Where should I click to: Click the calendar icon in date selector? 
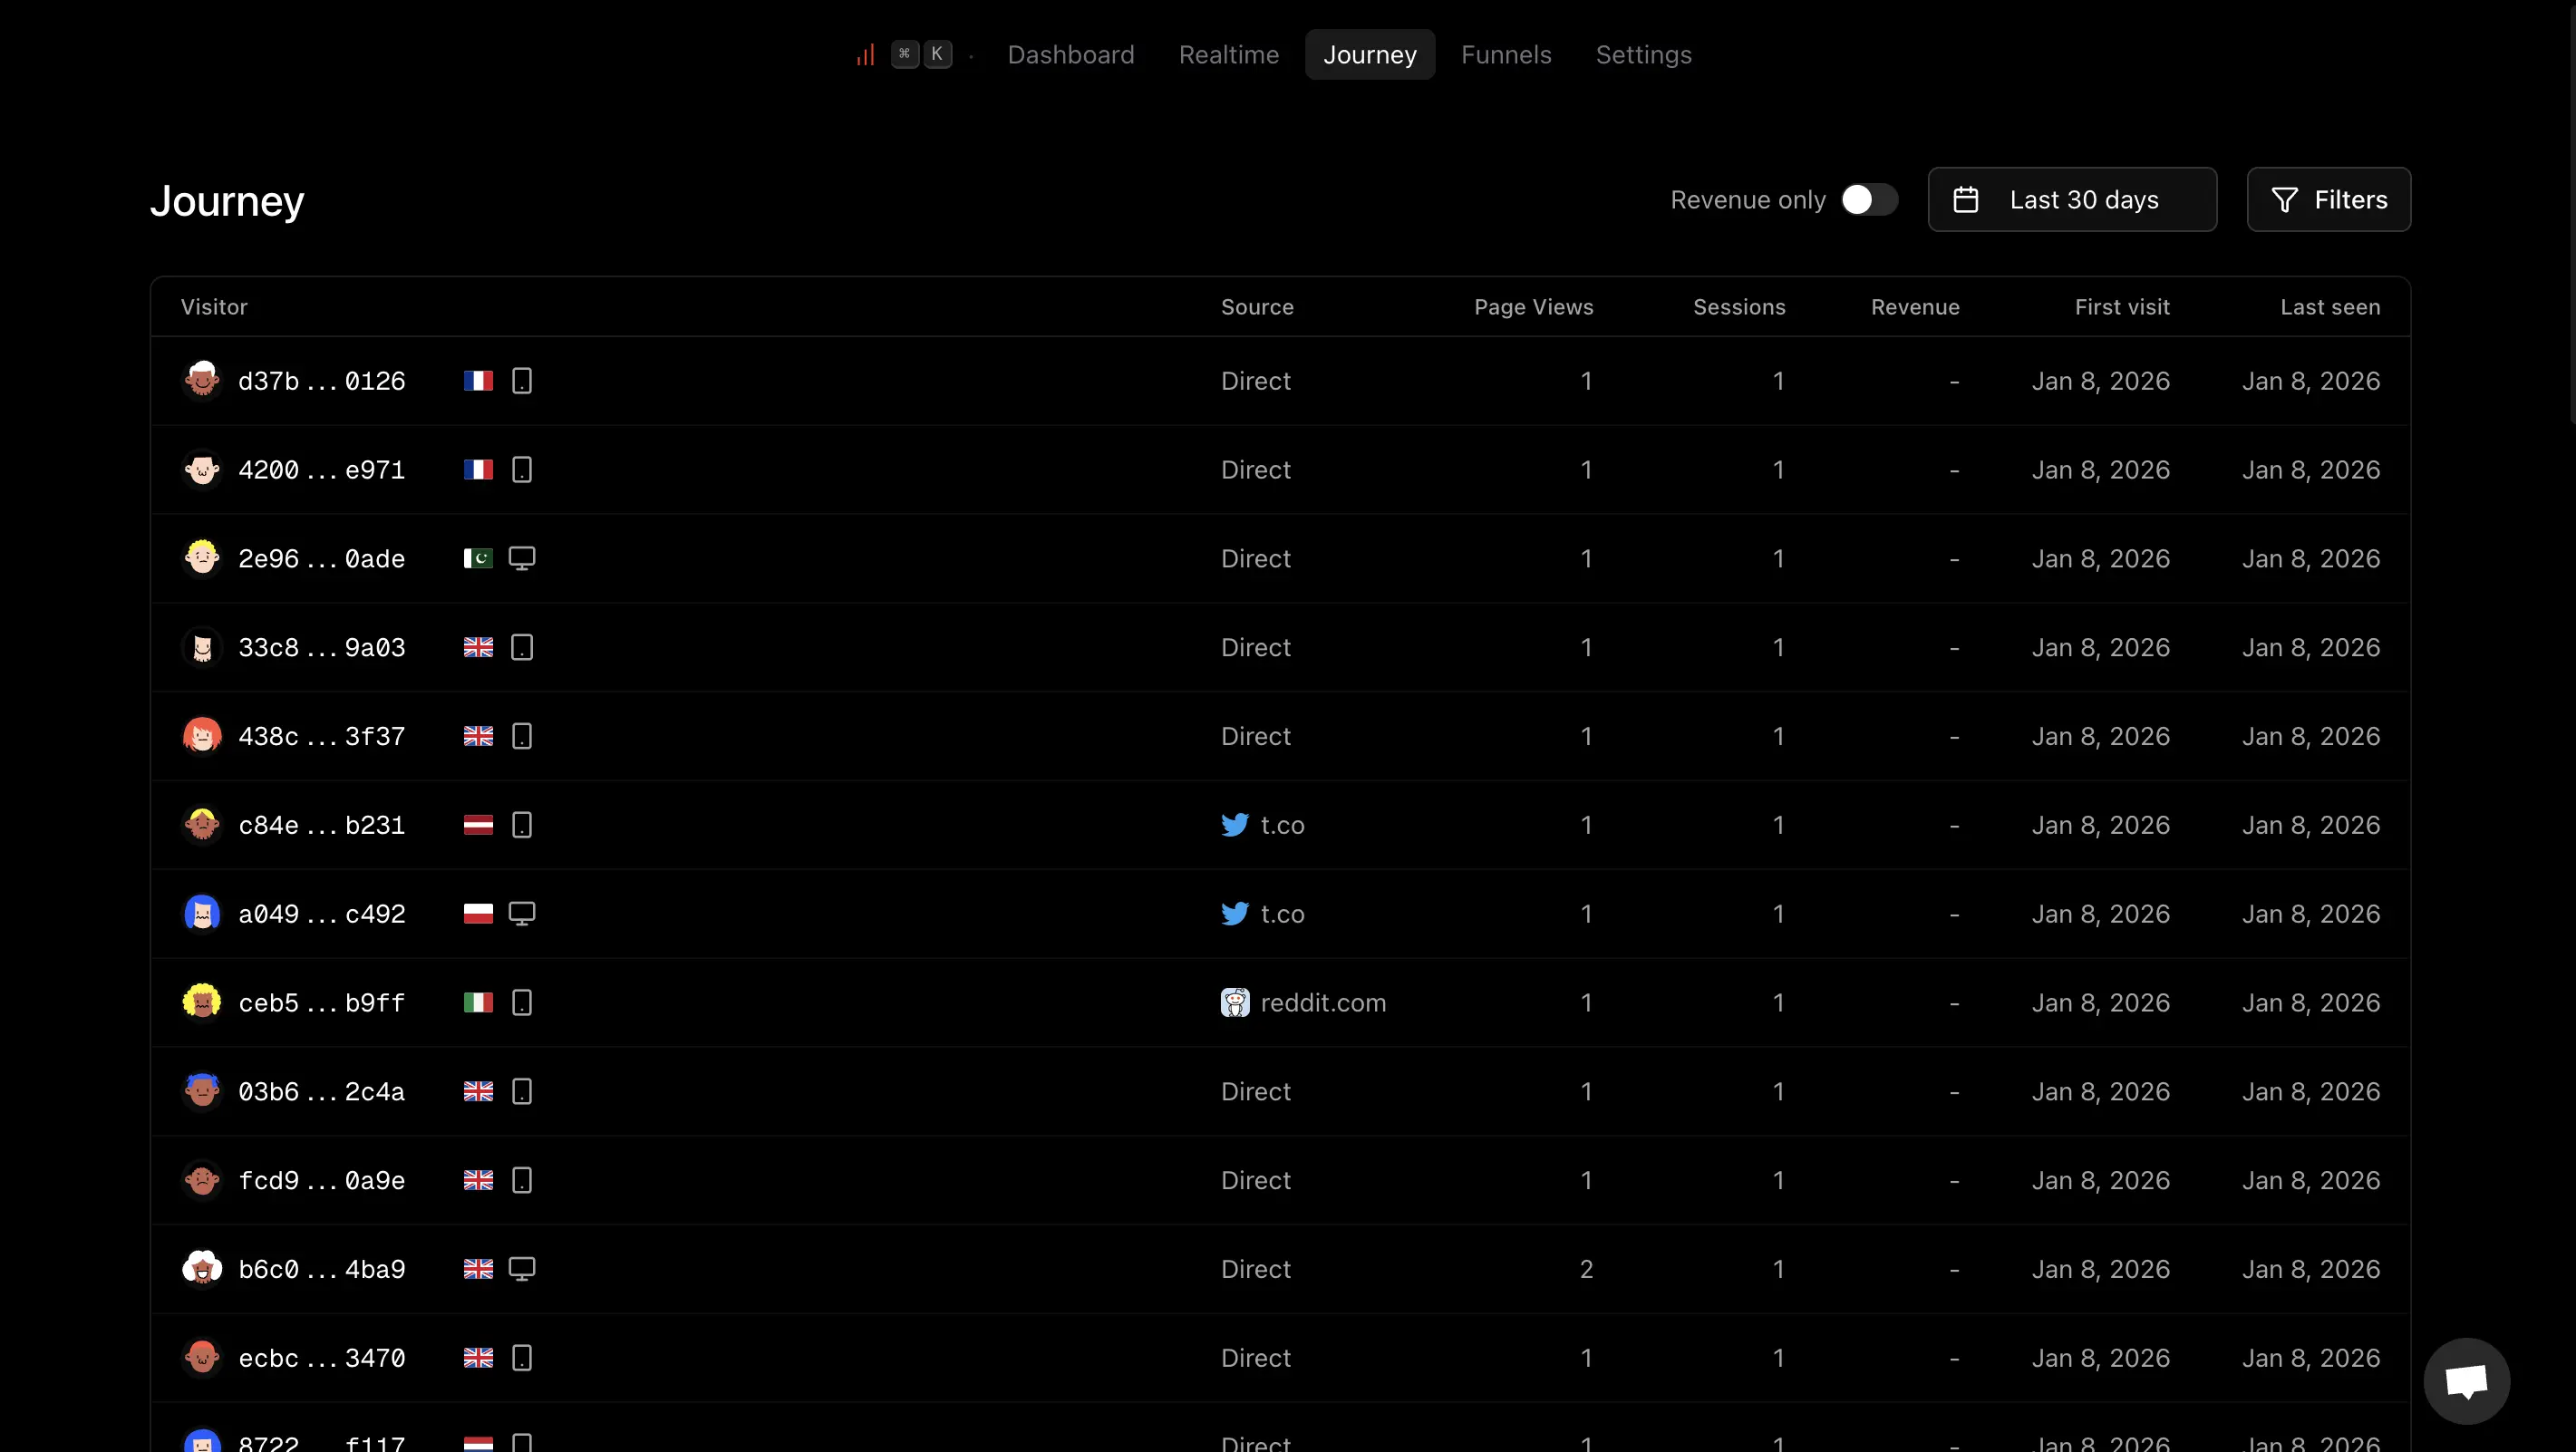1965,200
